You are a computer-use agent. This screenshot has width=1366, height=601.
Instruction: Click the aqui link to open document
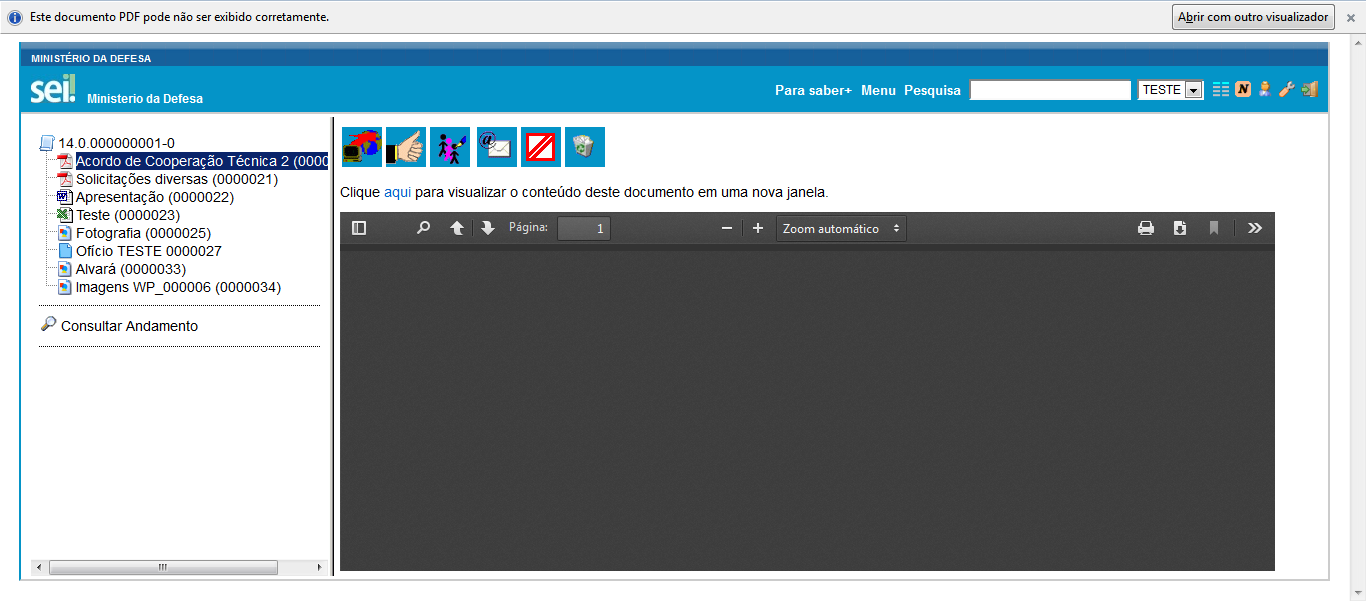coord(397,192)
